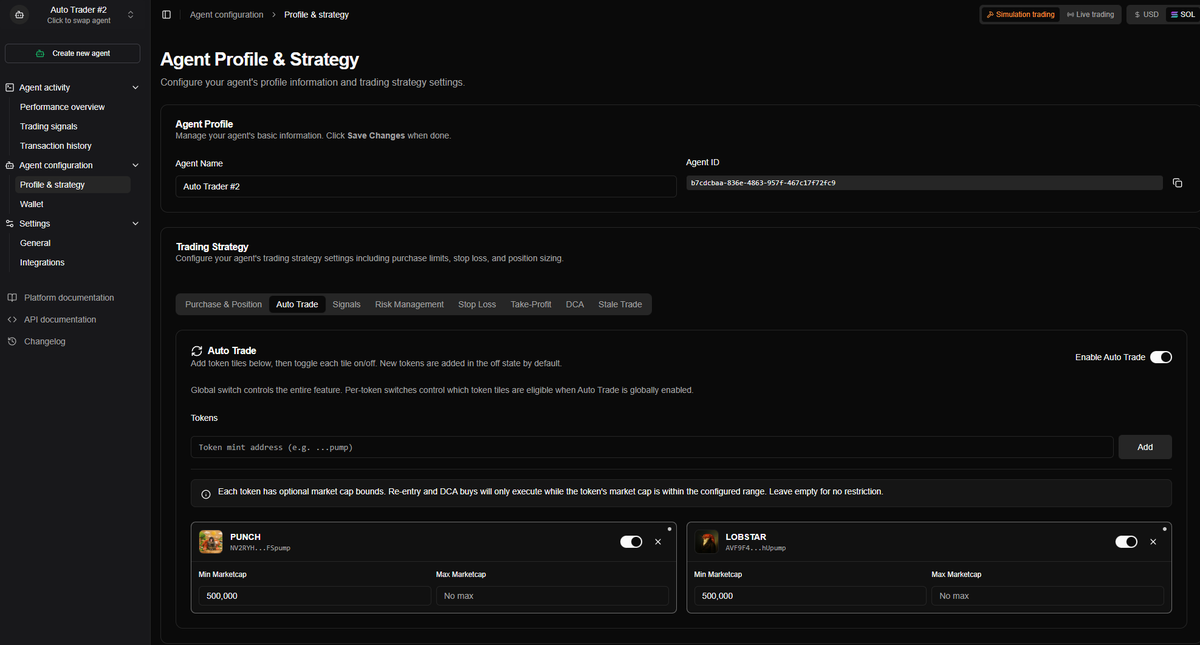The image size is (1200, 645).
Task: Toggle the LOBSTAR token switch
Action: pos(1127,541)
